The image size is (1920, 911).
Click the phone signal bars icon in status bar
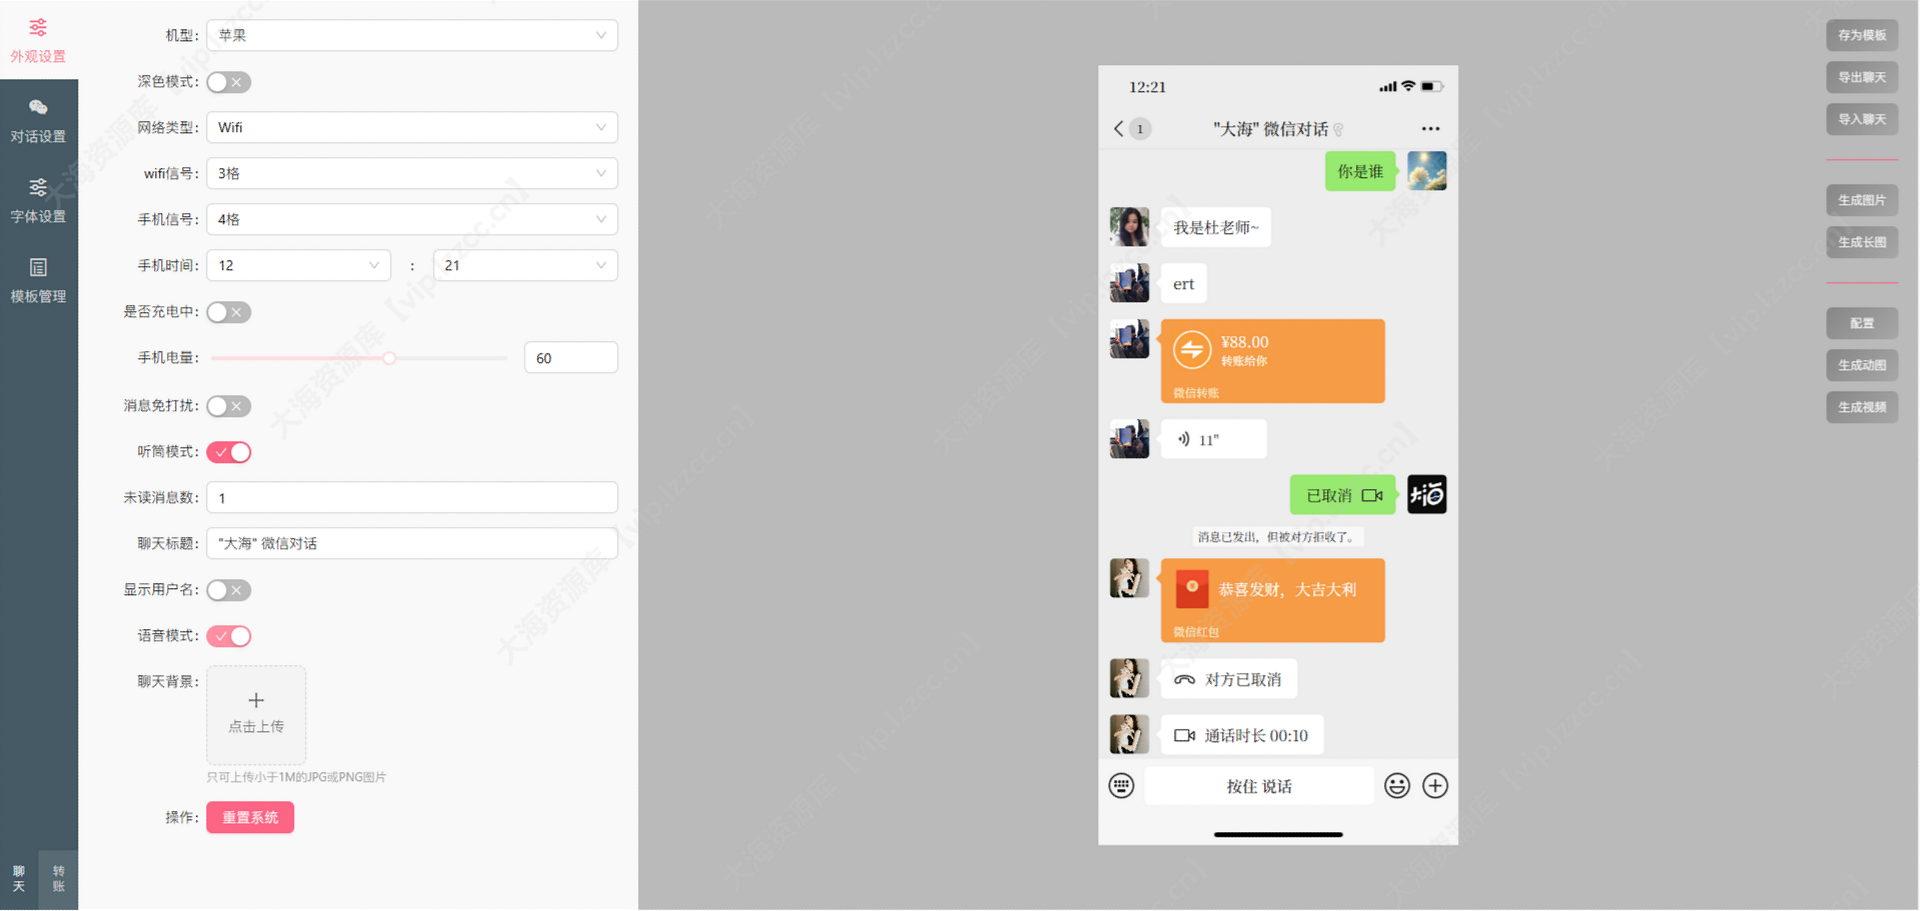point(1387,87)
